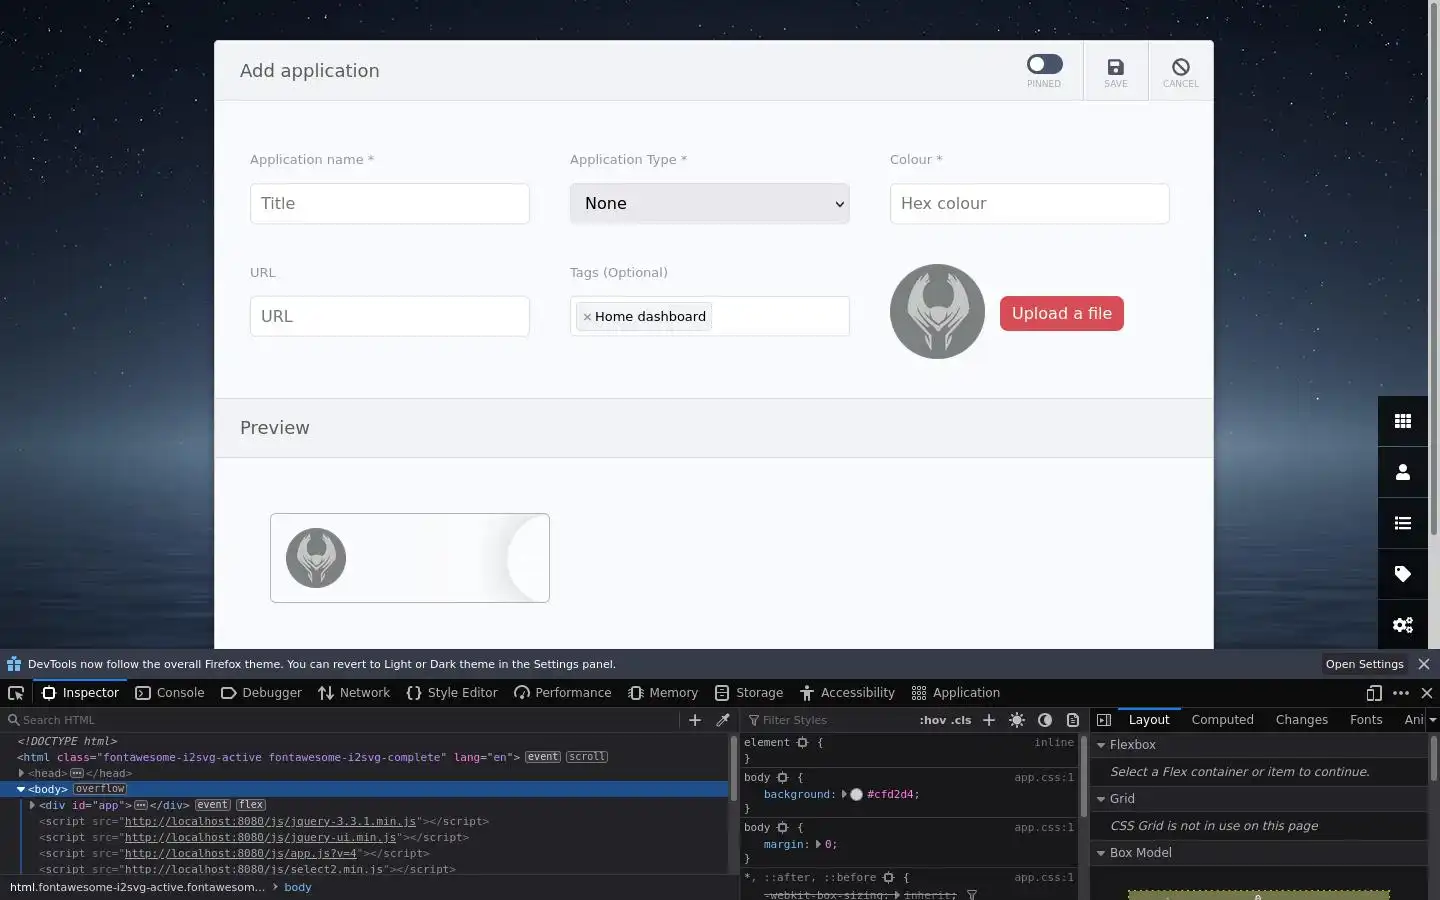
Task: Open the list icon in sidebar
Action: (x=1403, y=523)
